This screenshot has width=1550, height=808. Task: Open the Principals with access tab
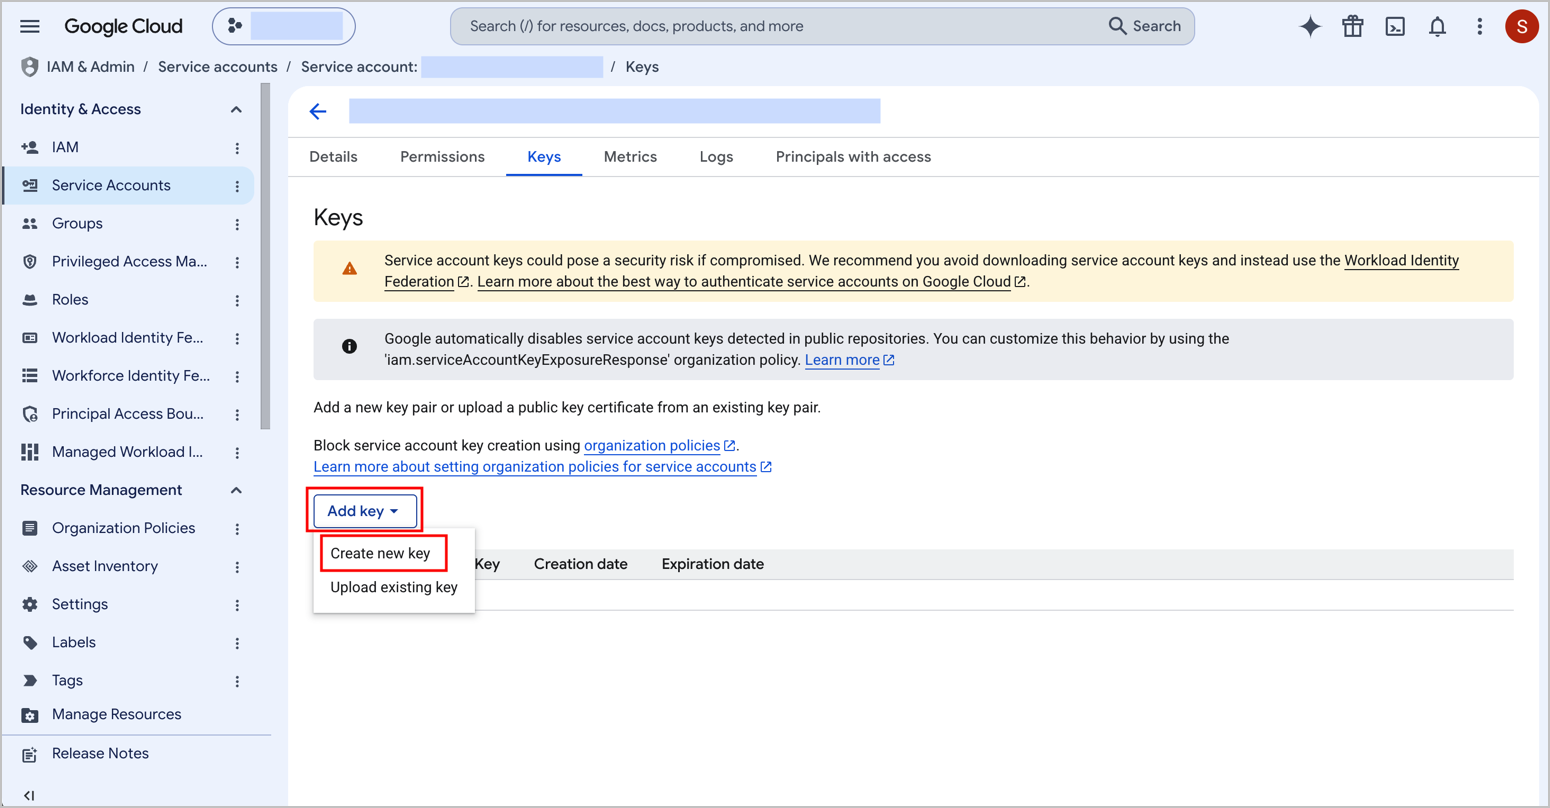coord(853,157)
